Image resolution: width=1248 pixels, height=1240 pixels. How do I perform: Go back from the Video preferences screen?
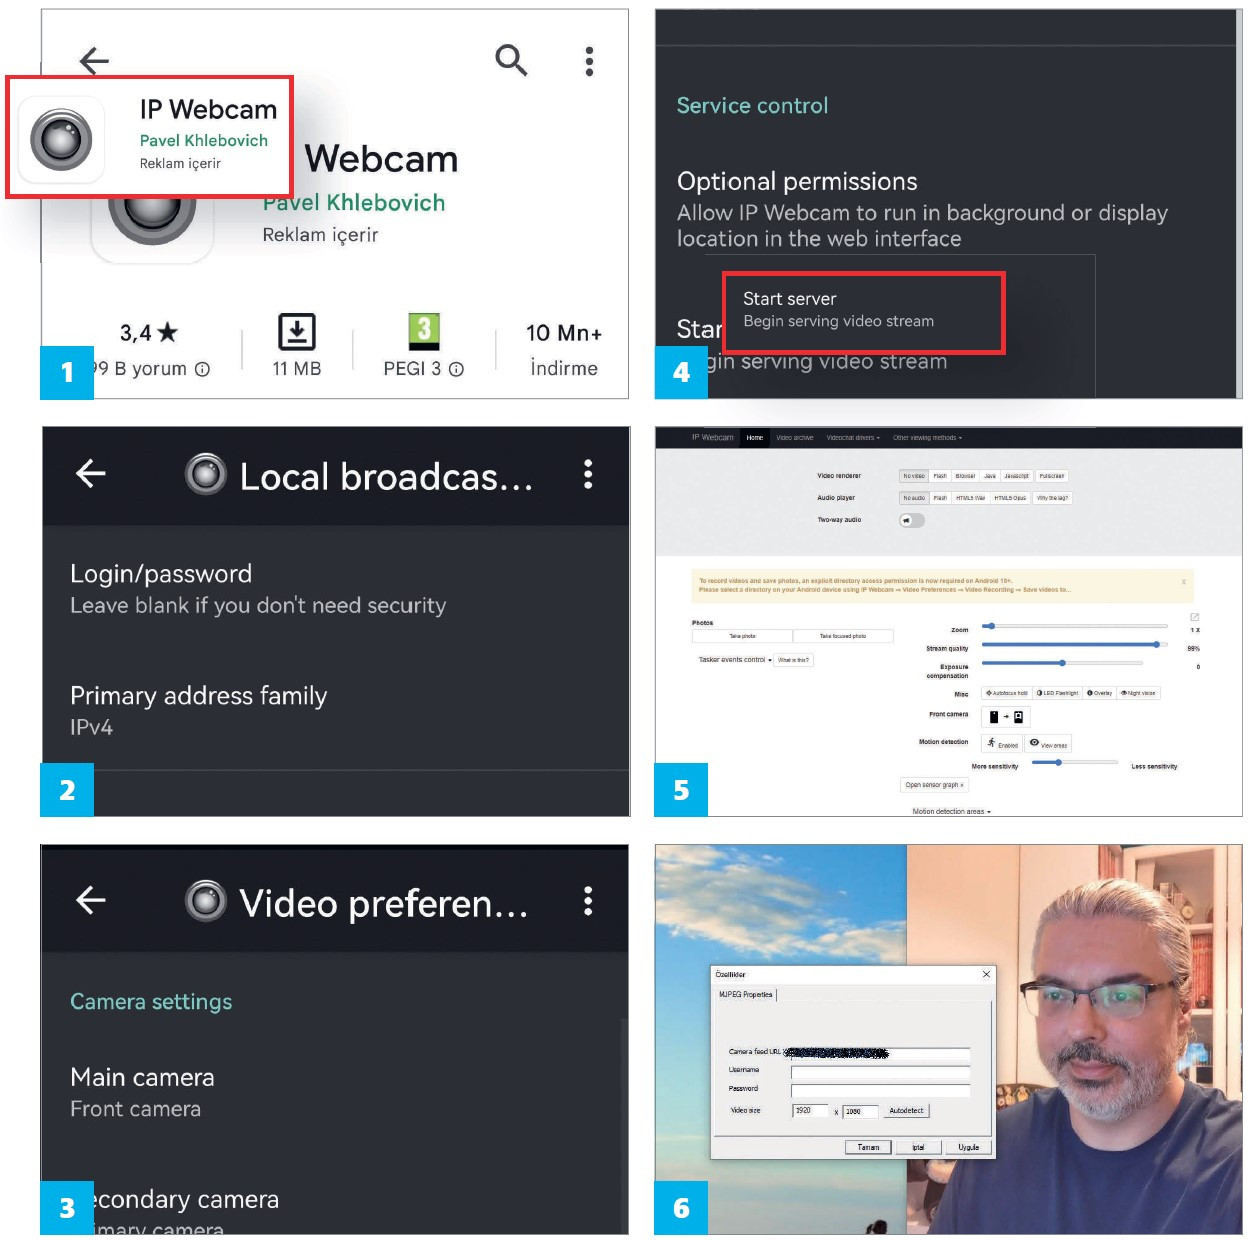91,900
